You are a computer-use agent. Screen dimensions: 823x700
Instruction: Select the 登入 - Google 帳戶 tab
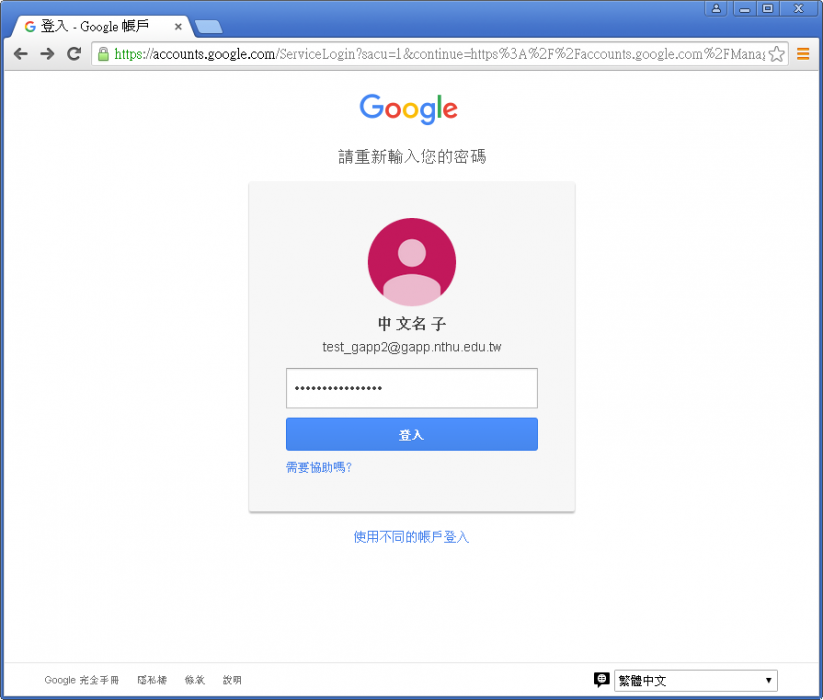pos(100,26)
